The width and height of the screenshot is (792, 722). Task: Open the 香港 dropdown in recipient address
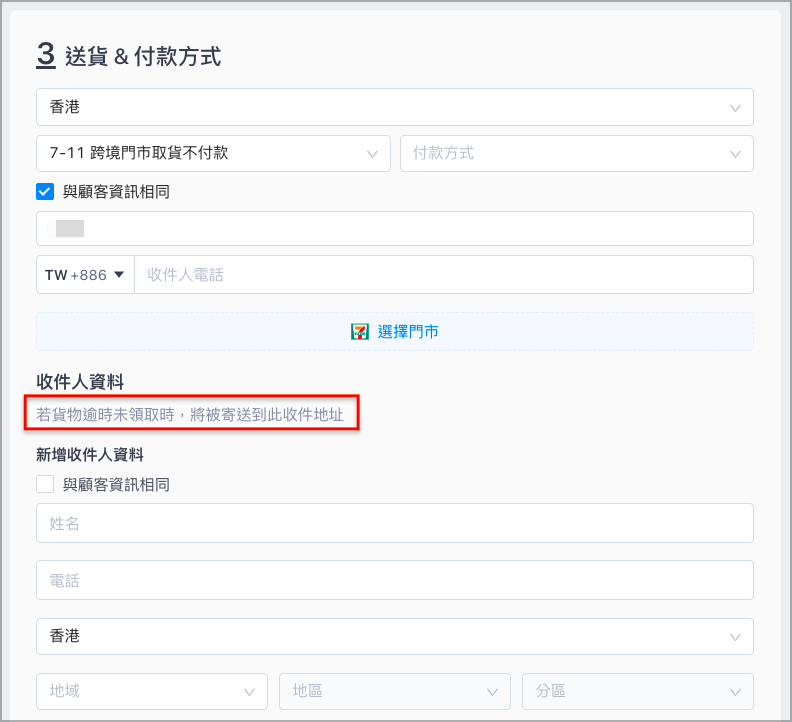click(x=394, y=636)
